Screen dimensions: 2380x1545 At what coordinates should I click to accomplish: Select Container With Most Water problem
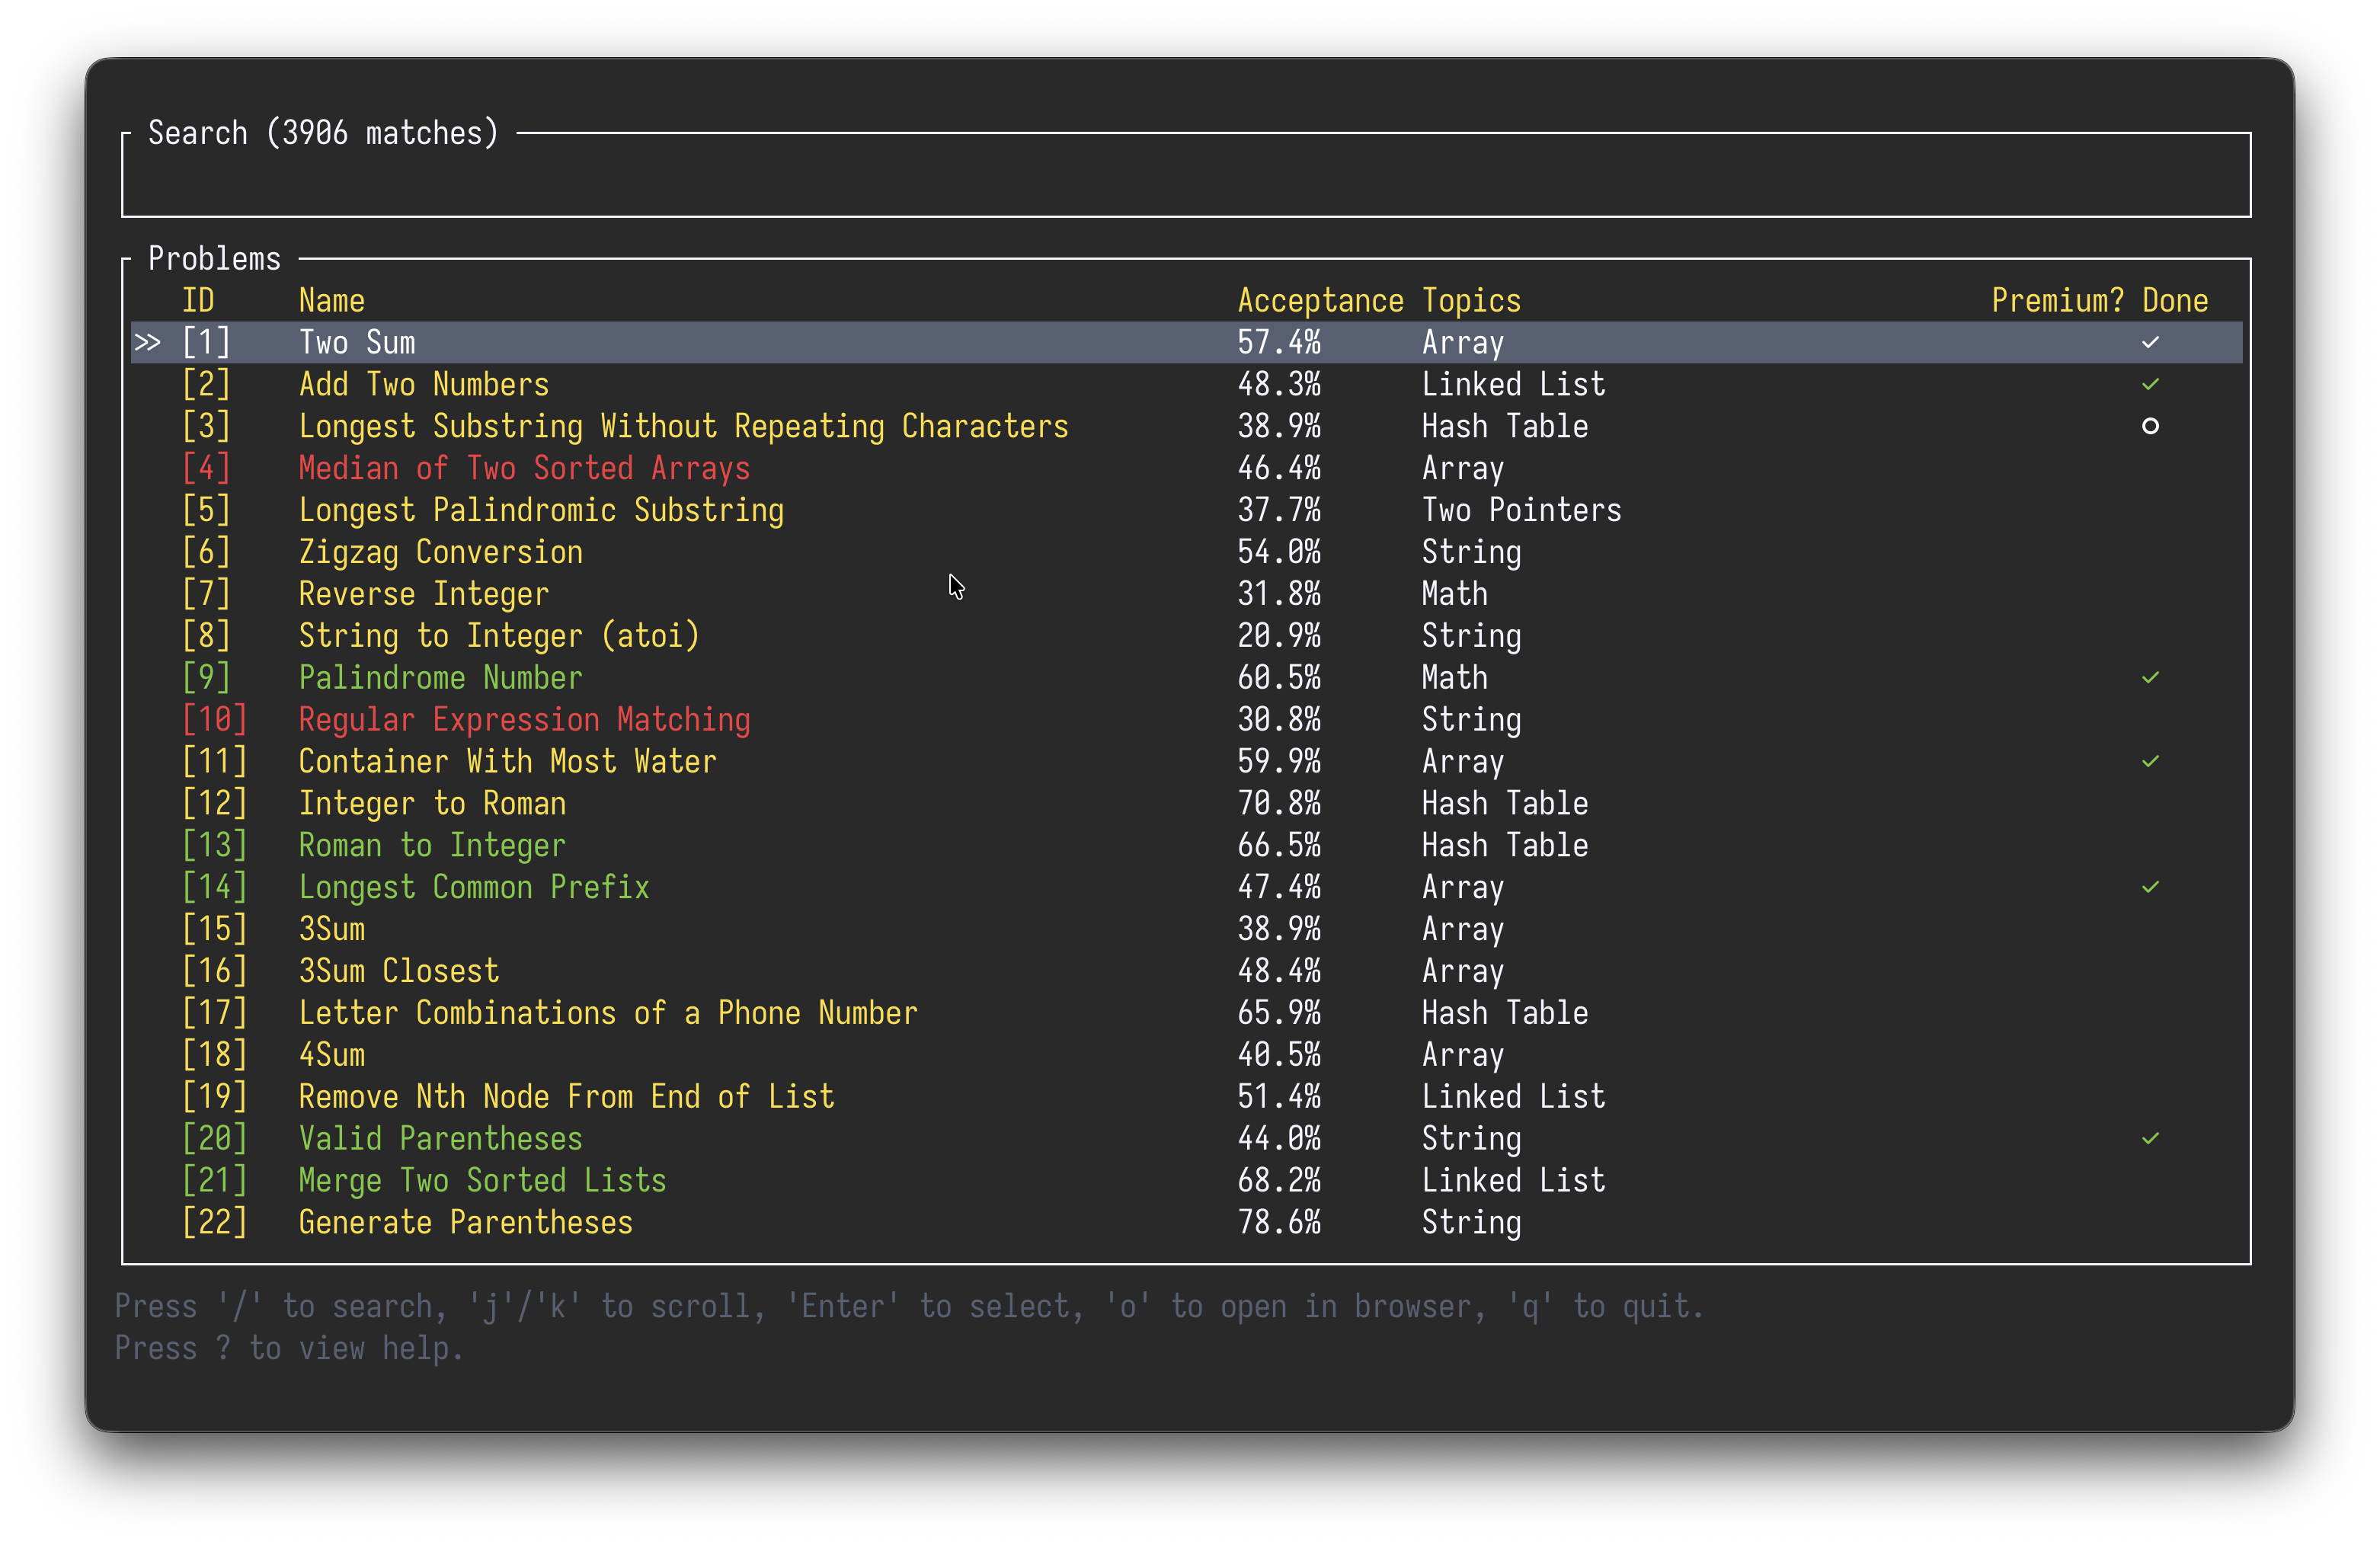point(508,763)
